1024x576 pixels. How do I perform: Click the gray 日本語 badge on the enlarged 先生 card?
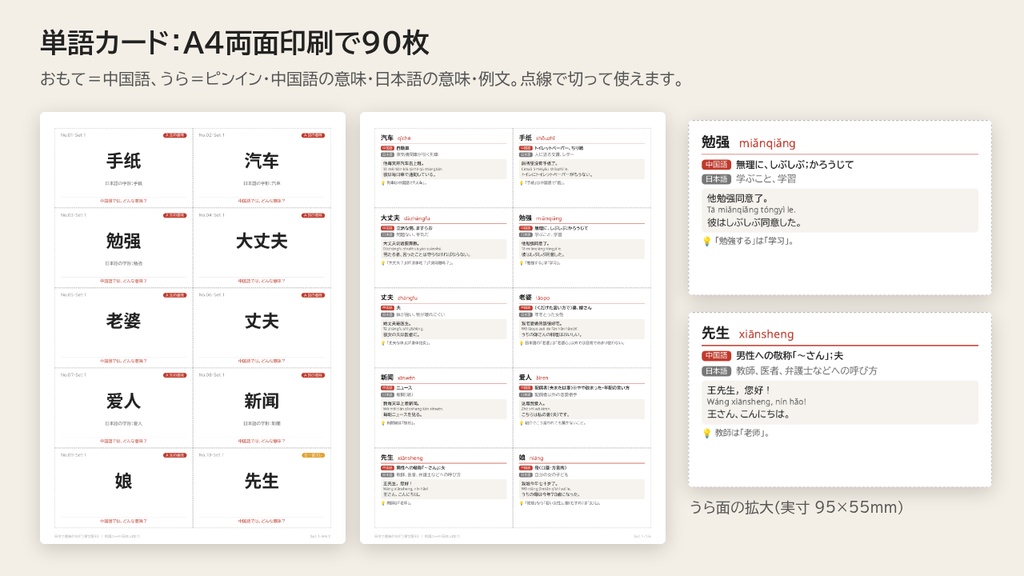(716, 371)
